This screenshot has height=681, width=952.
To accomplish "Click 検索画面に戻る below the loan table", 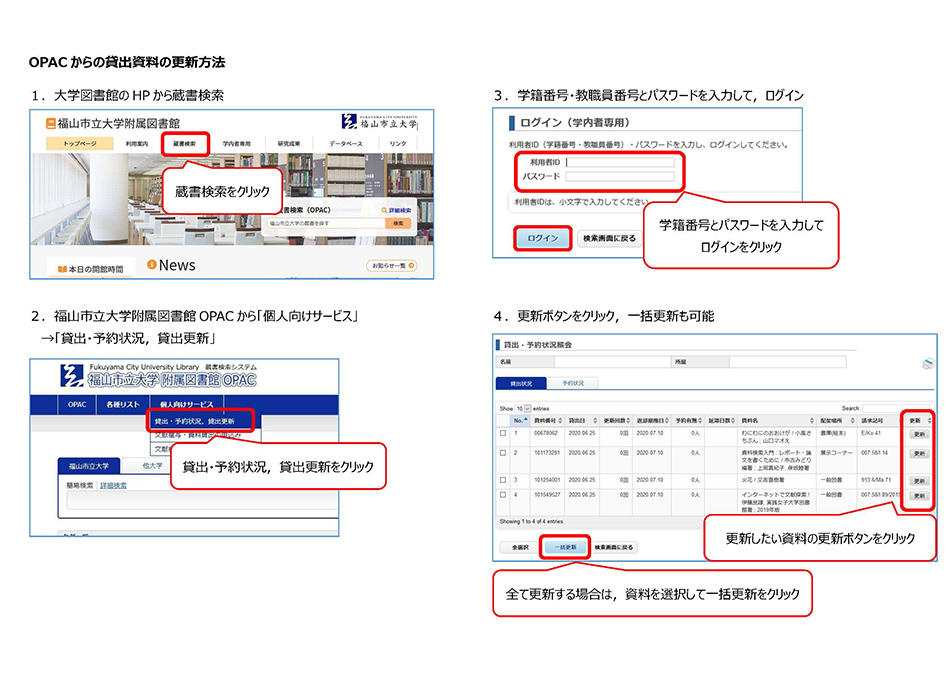I will tap(614, 547).
